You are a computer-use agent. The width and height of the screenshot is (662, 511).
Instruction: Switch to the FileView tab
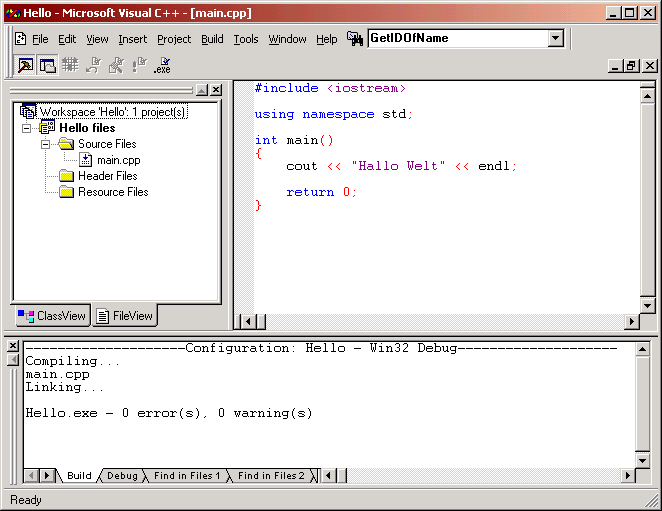125,315
